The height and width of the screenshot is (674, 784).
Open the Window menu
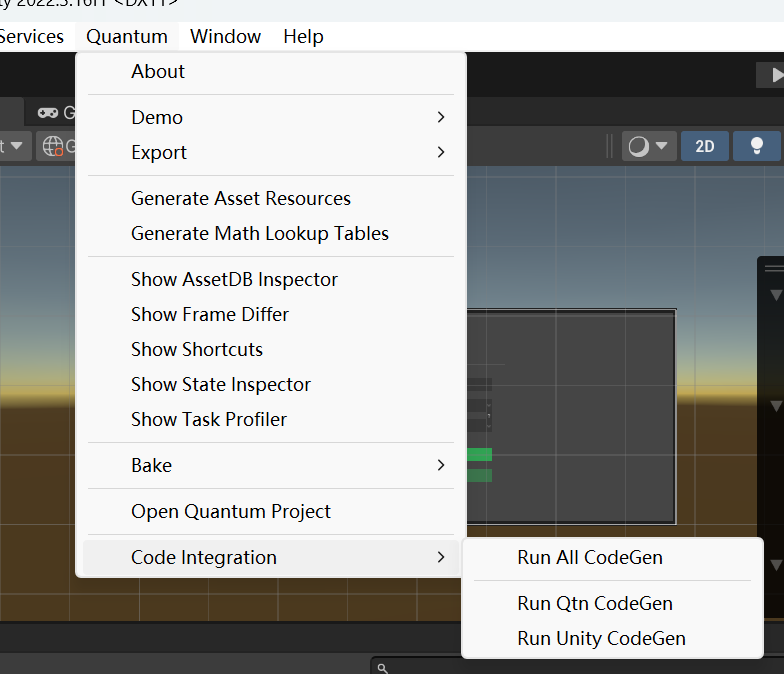click(x=225, y=36)
